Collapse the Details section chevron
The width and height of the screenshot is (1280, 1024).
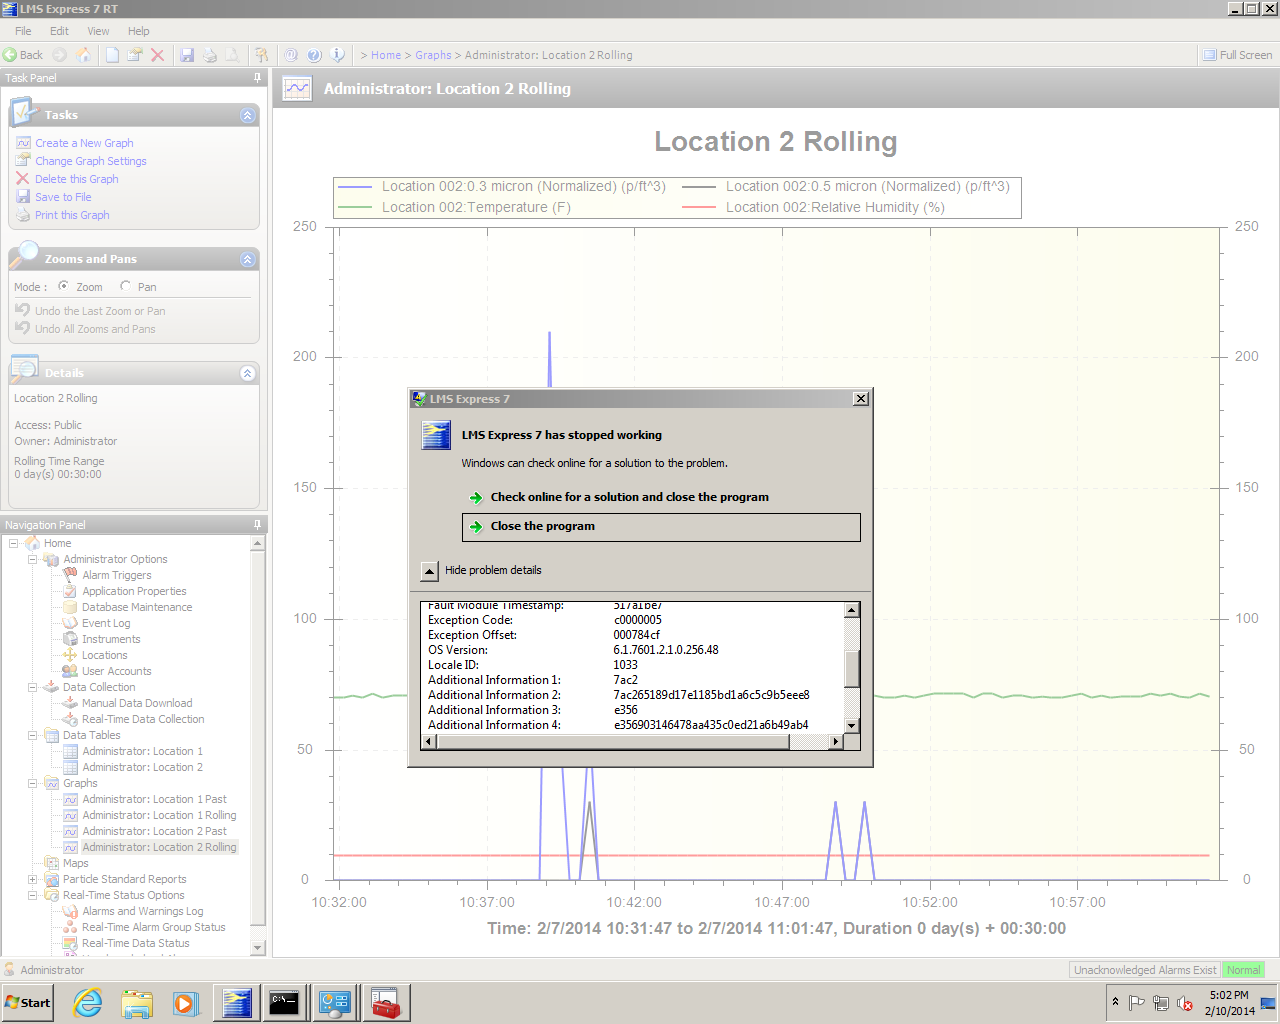coord(248,374)
